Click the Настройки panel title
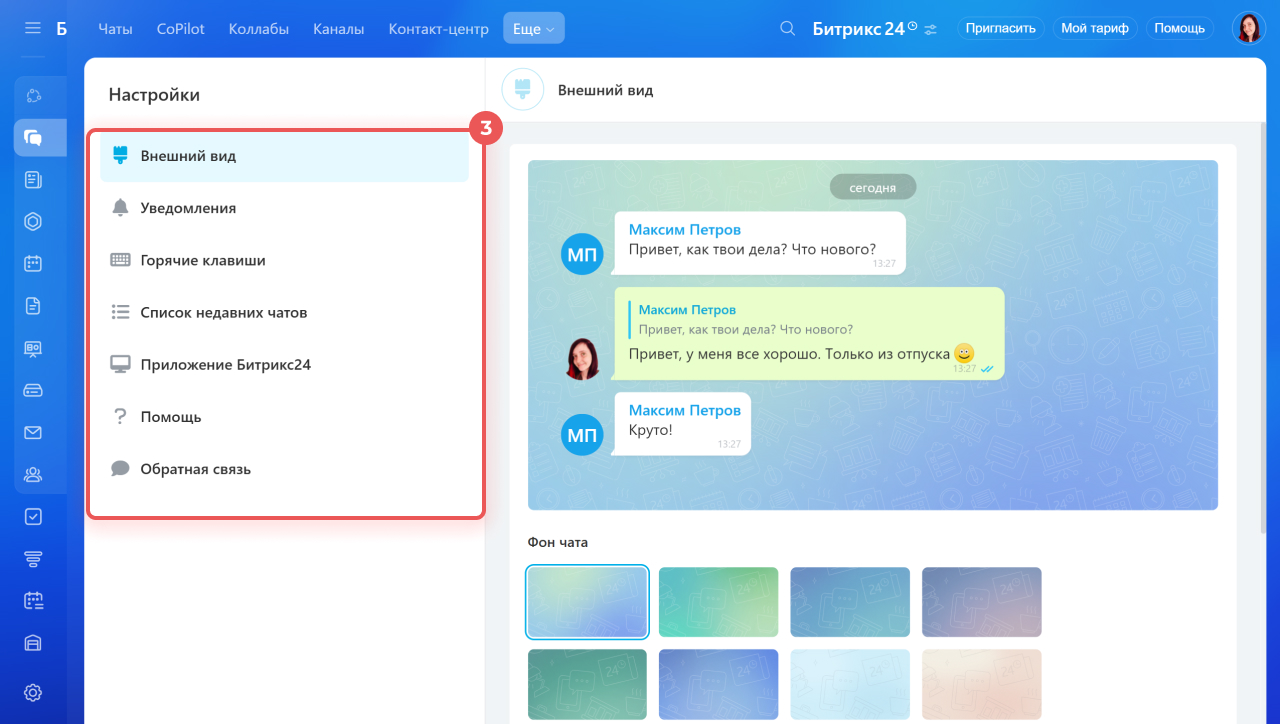The height and width of the screenshot is (724, 1280). click(x=154, y=95)
